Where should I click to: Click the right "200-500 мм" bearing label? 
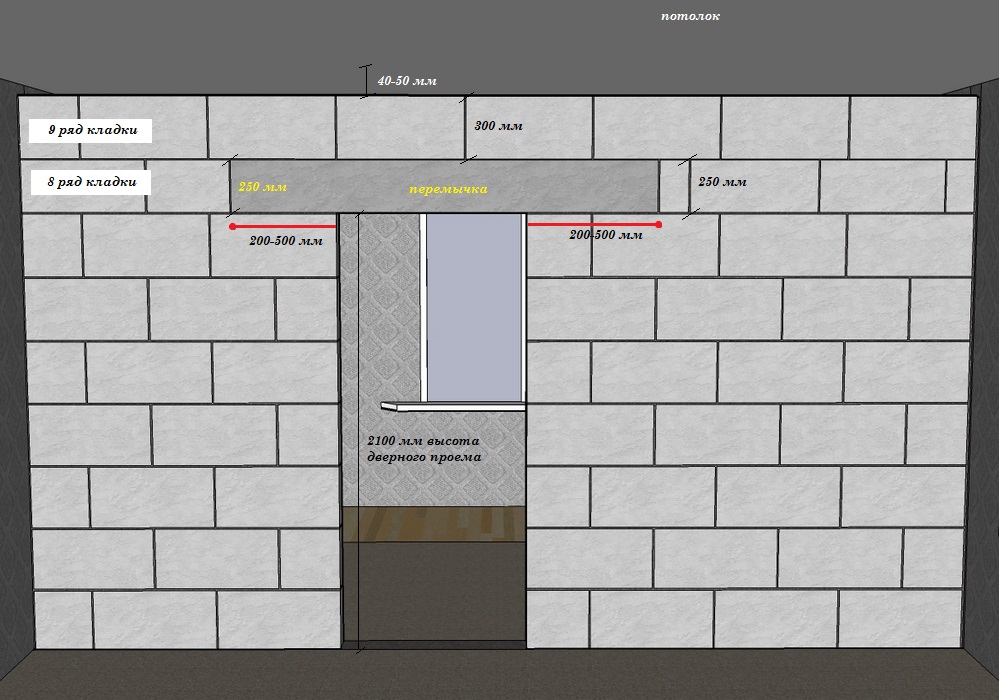[605, 235]
